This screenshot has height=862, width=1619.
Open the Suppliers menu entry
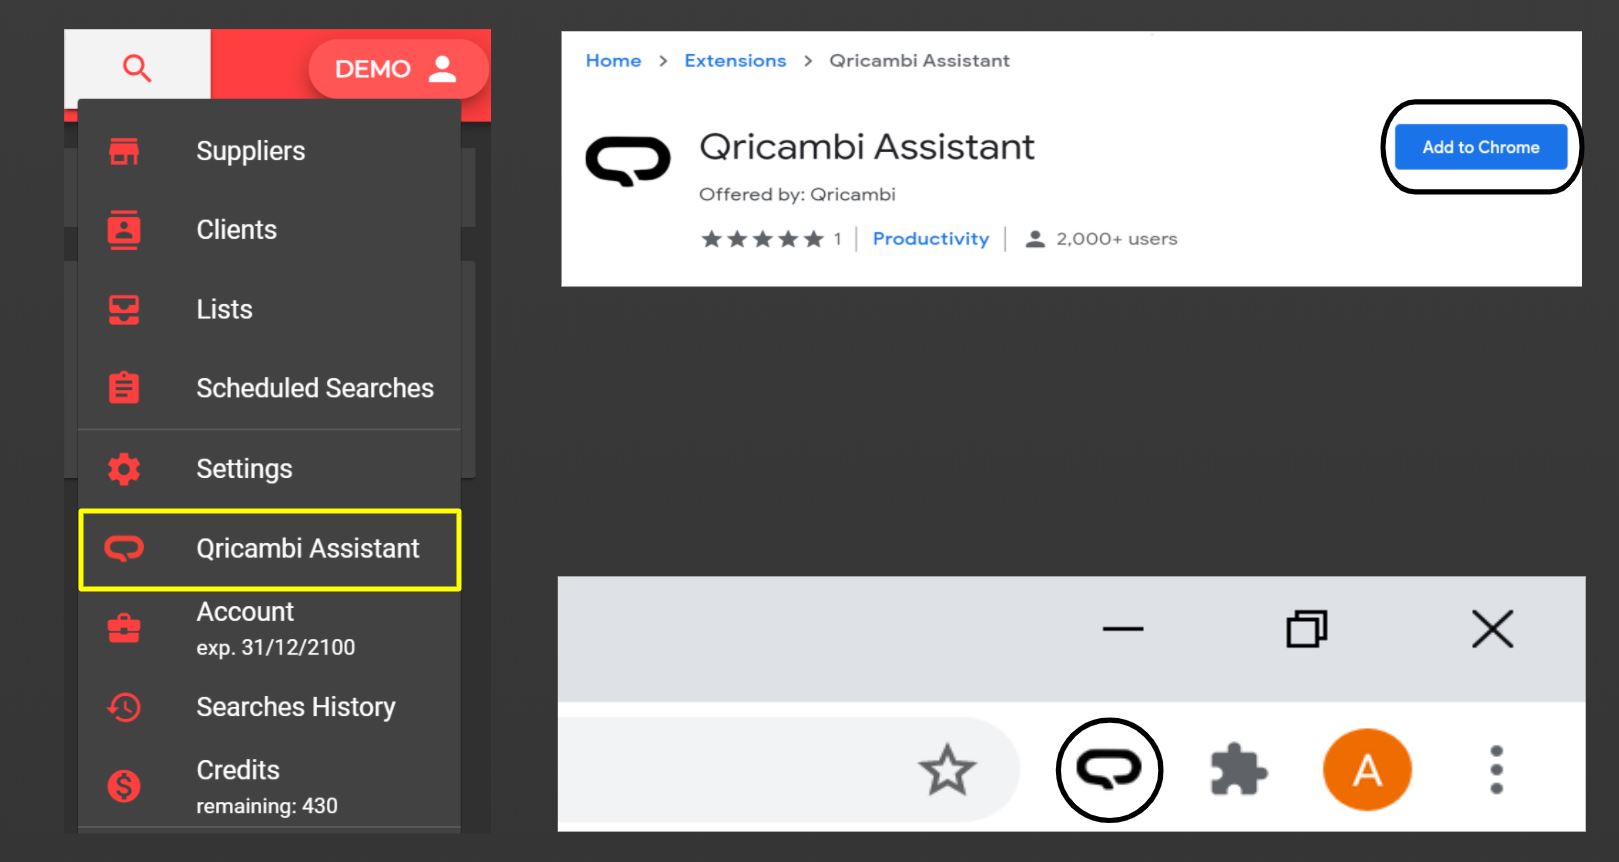click(269, 151)
